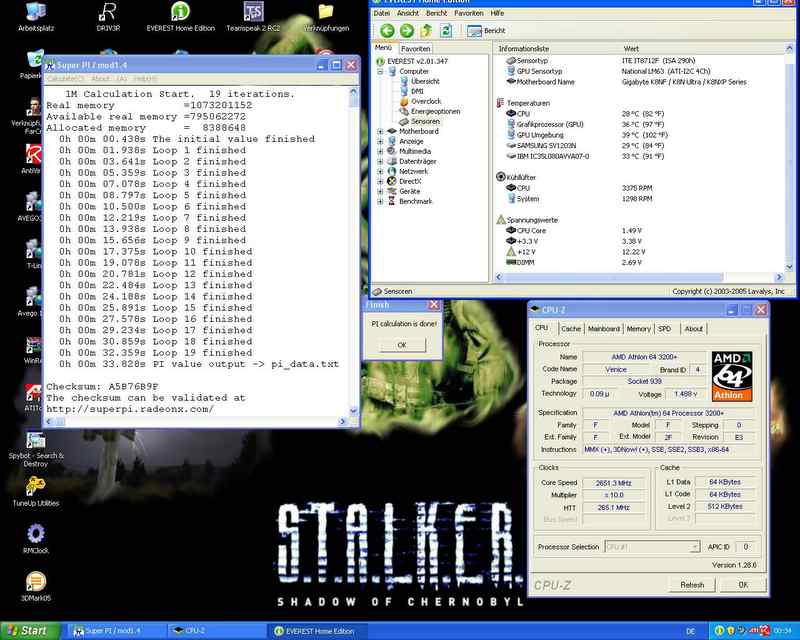Select EVEREST v2.01.347 root node

(417, 61)
